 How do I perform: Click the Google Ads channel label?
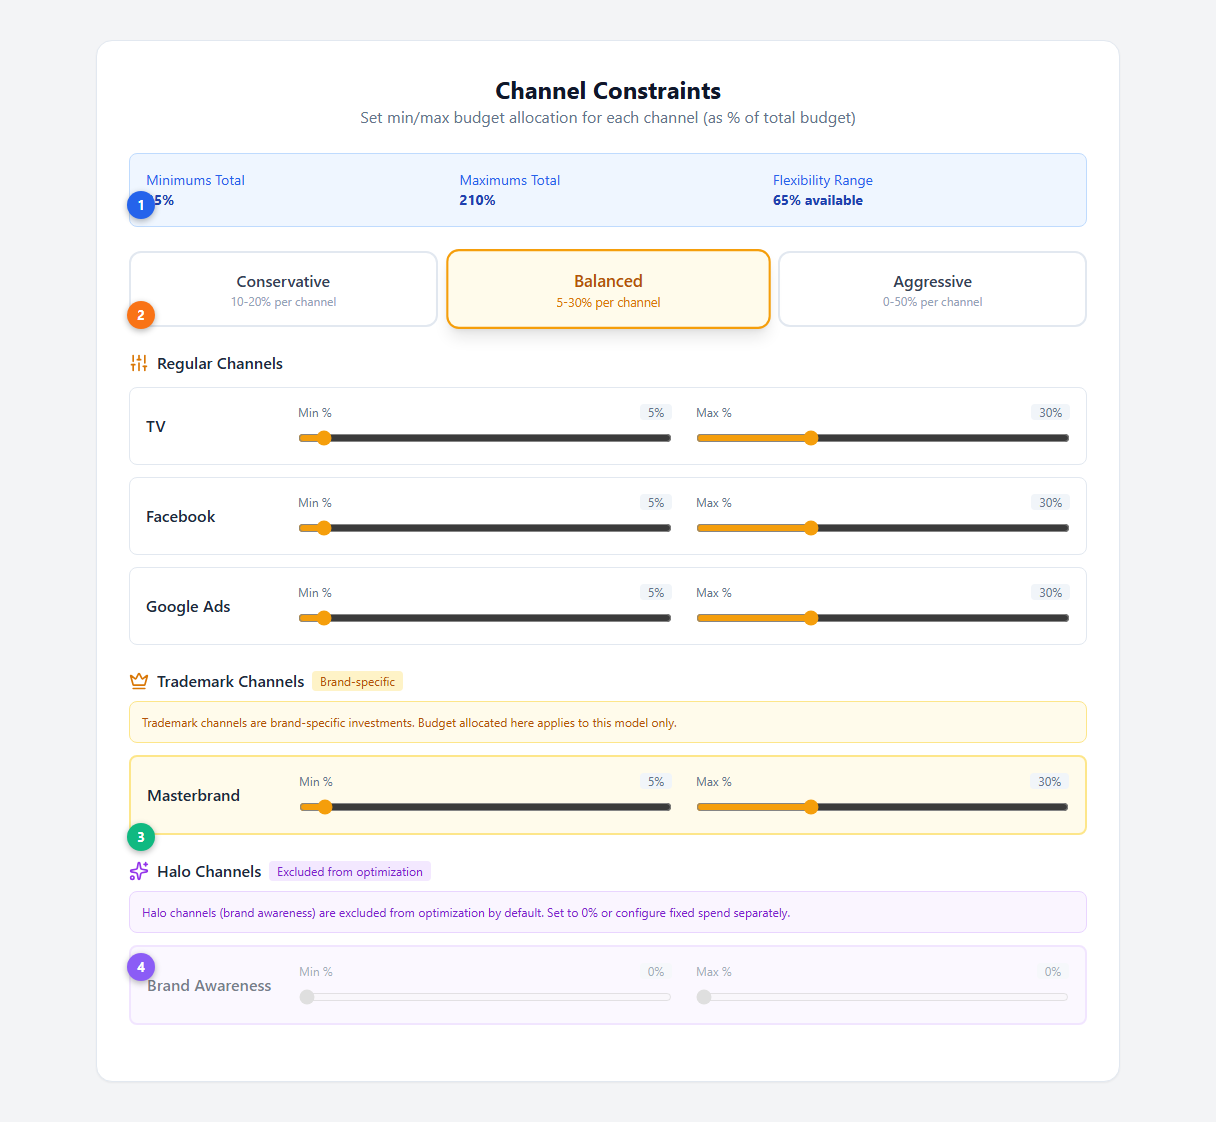(x=188, y=606)
